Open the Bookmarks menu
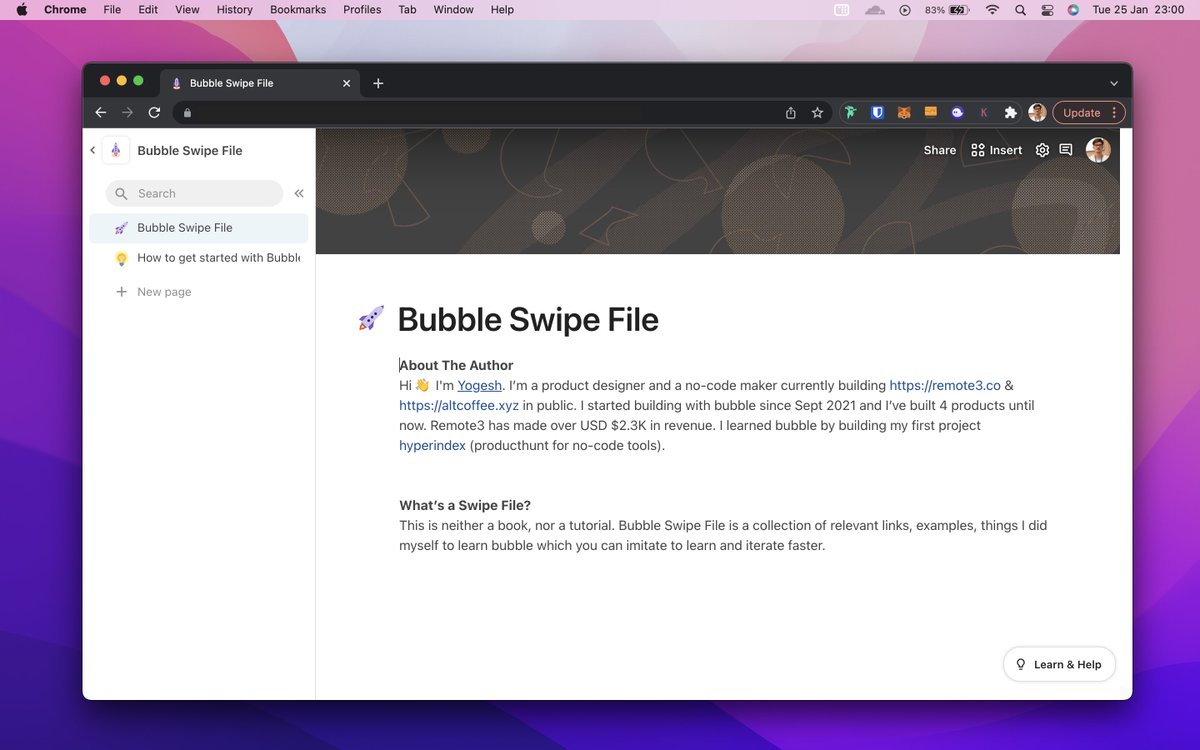The height and width of the screenshot is (750, 1200). point(298,10)
